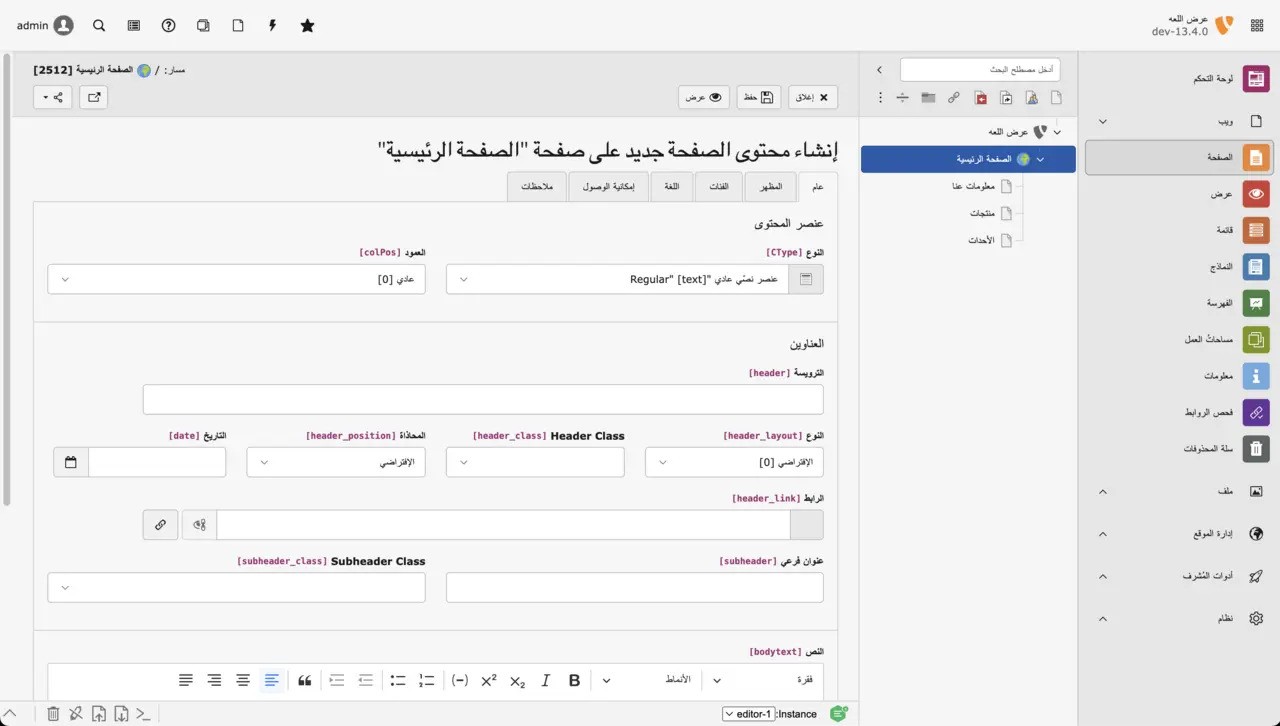
Task: Click the حفظ save button
Action: (x=758, y=97)
